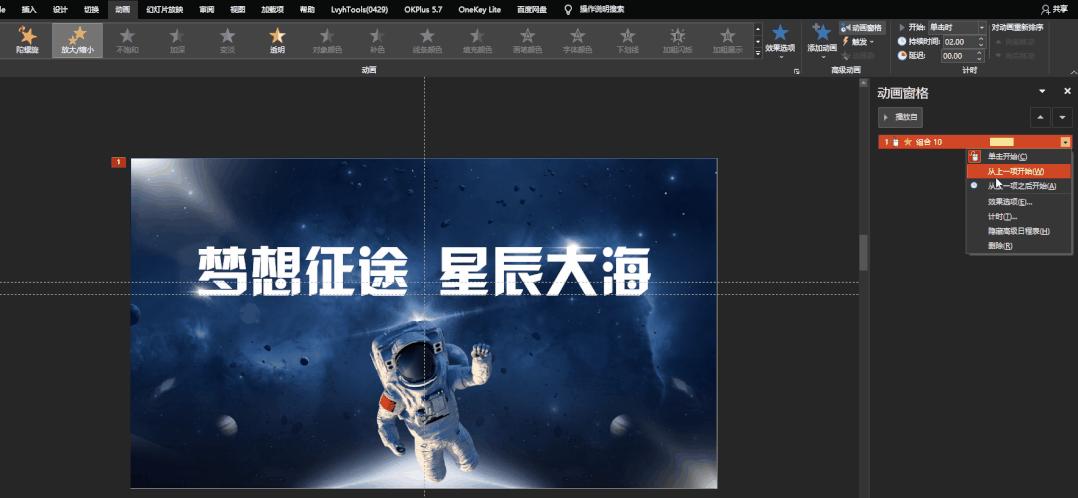The image size is (1078, 498).
Task: Open 效果选项(E)... from the context menu
Action: click(x=1019, y=202)
